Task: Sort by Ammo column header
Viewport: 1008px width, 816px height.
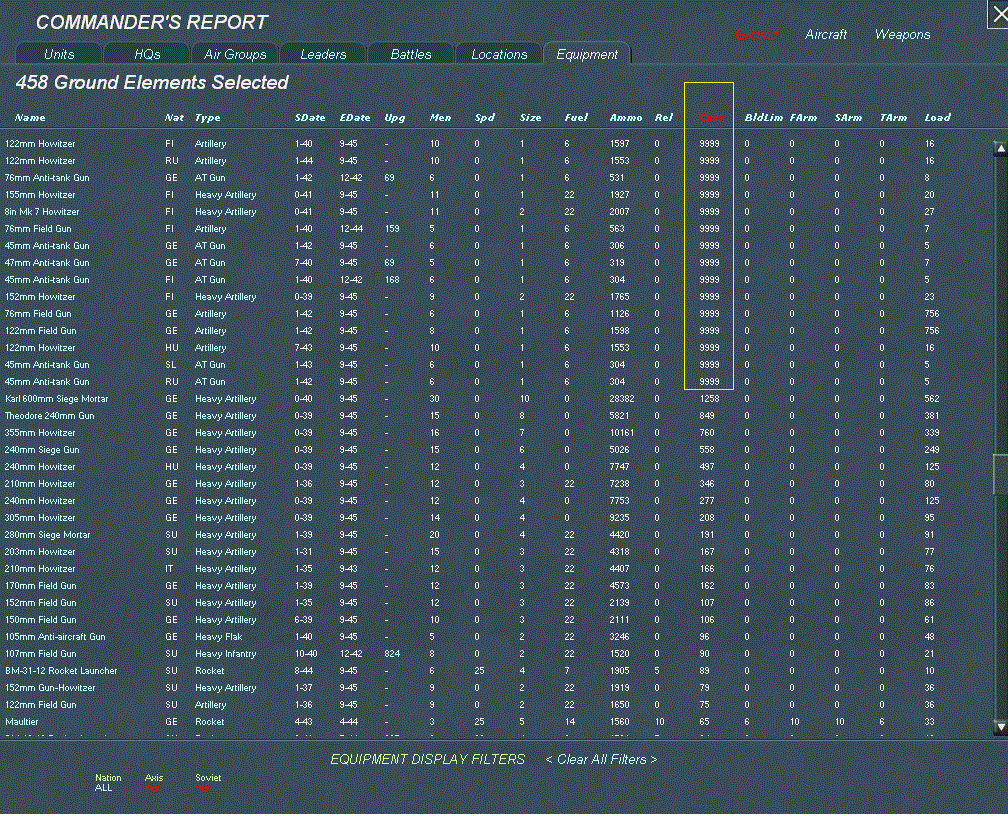Action: (626, 118)
